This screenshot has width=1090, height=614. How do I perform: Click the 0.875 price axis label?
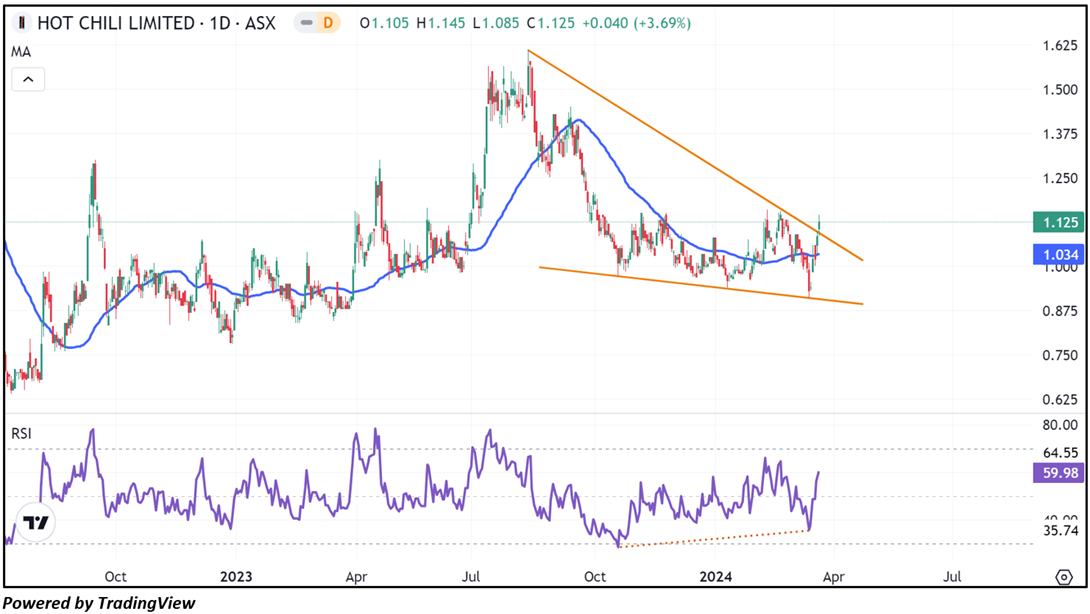1060,311
